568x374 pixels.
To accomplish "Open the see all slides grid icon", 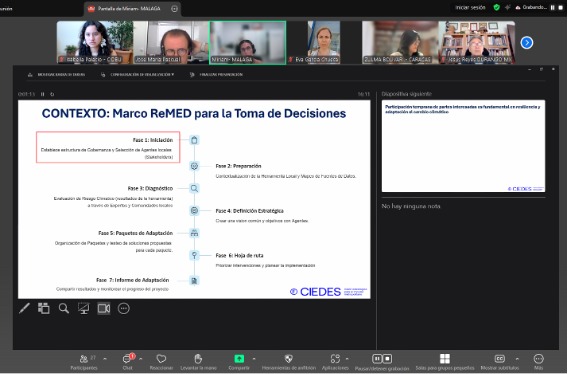I will coord(44,308).
